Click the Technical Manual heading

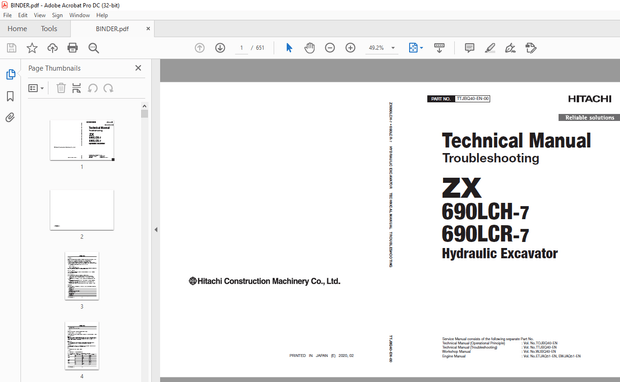click(x=516, y=140)
